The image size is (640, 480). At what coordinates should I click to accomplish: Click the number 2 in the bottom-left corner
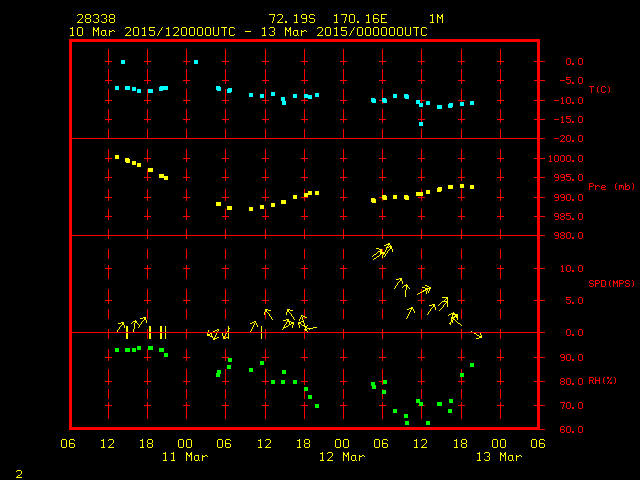coord(18,471)
